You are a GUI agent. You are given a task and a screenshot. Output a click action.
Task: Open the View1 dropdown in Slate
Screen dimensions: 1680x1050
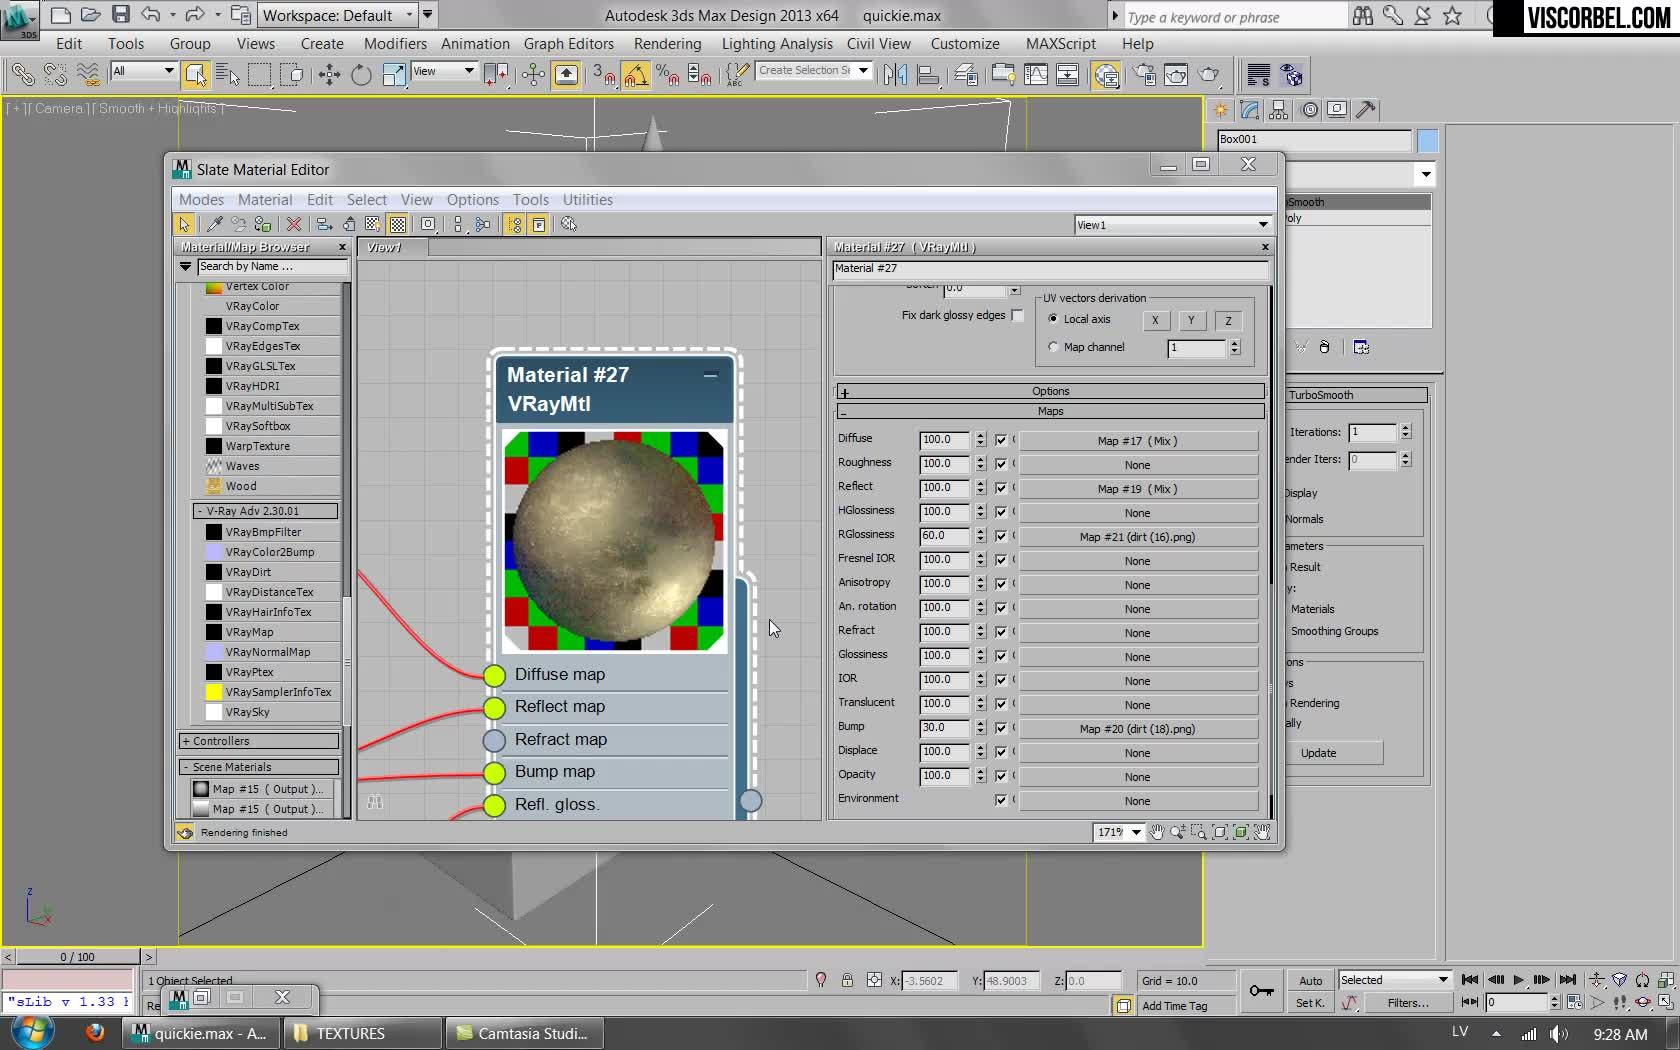(1172, 225)
